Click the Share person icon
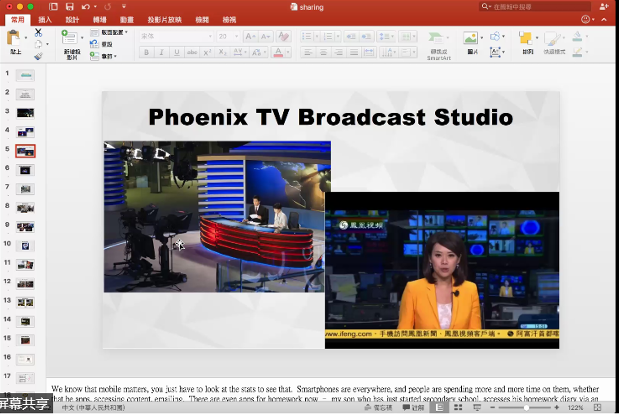This screenshot has width=619, height=414. (603, 6)
